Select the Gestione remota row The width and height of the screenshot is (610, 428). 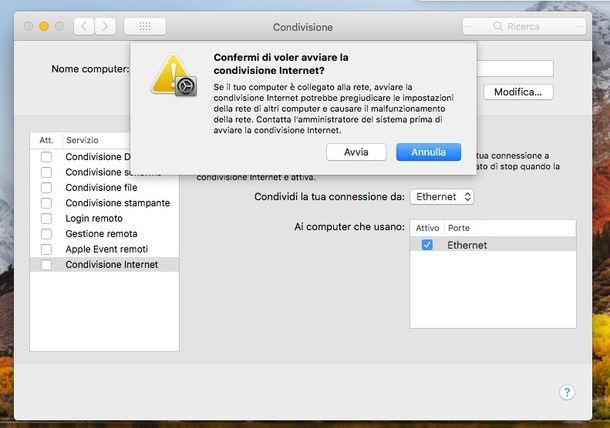pos(104,234)
